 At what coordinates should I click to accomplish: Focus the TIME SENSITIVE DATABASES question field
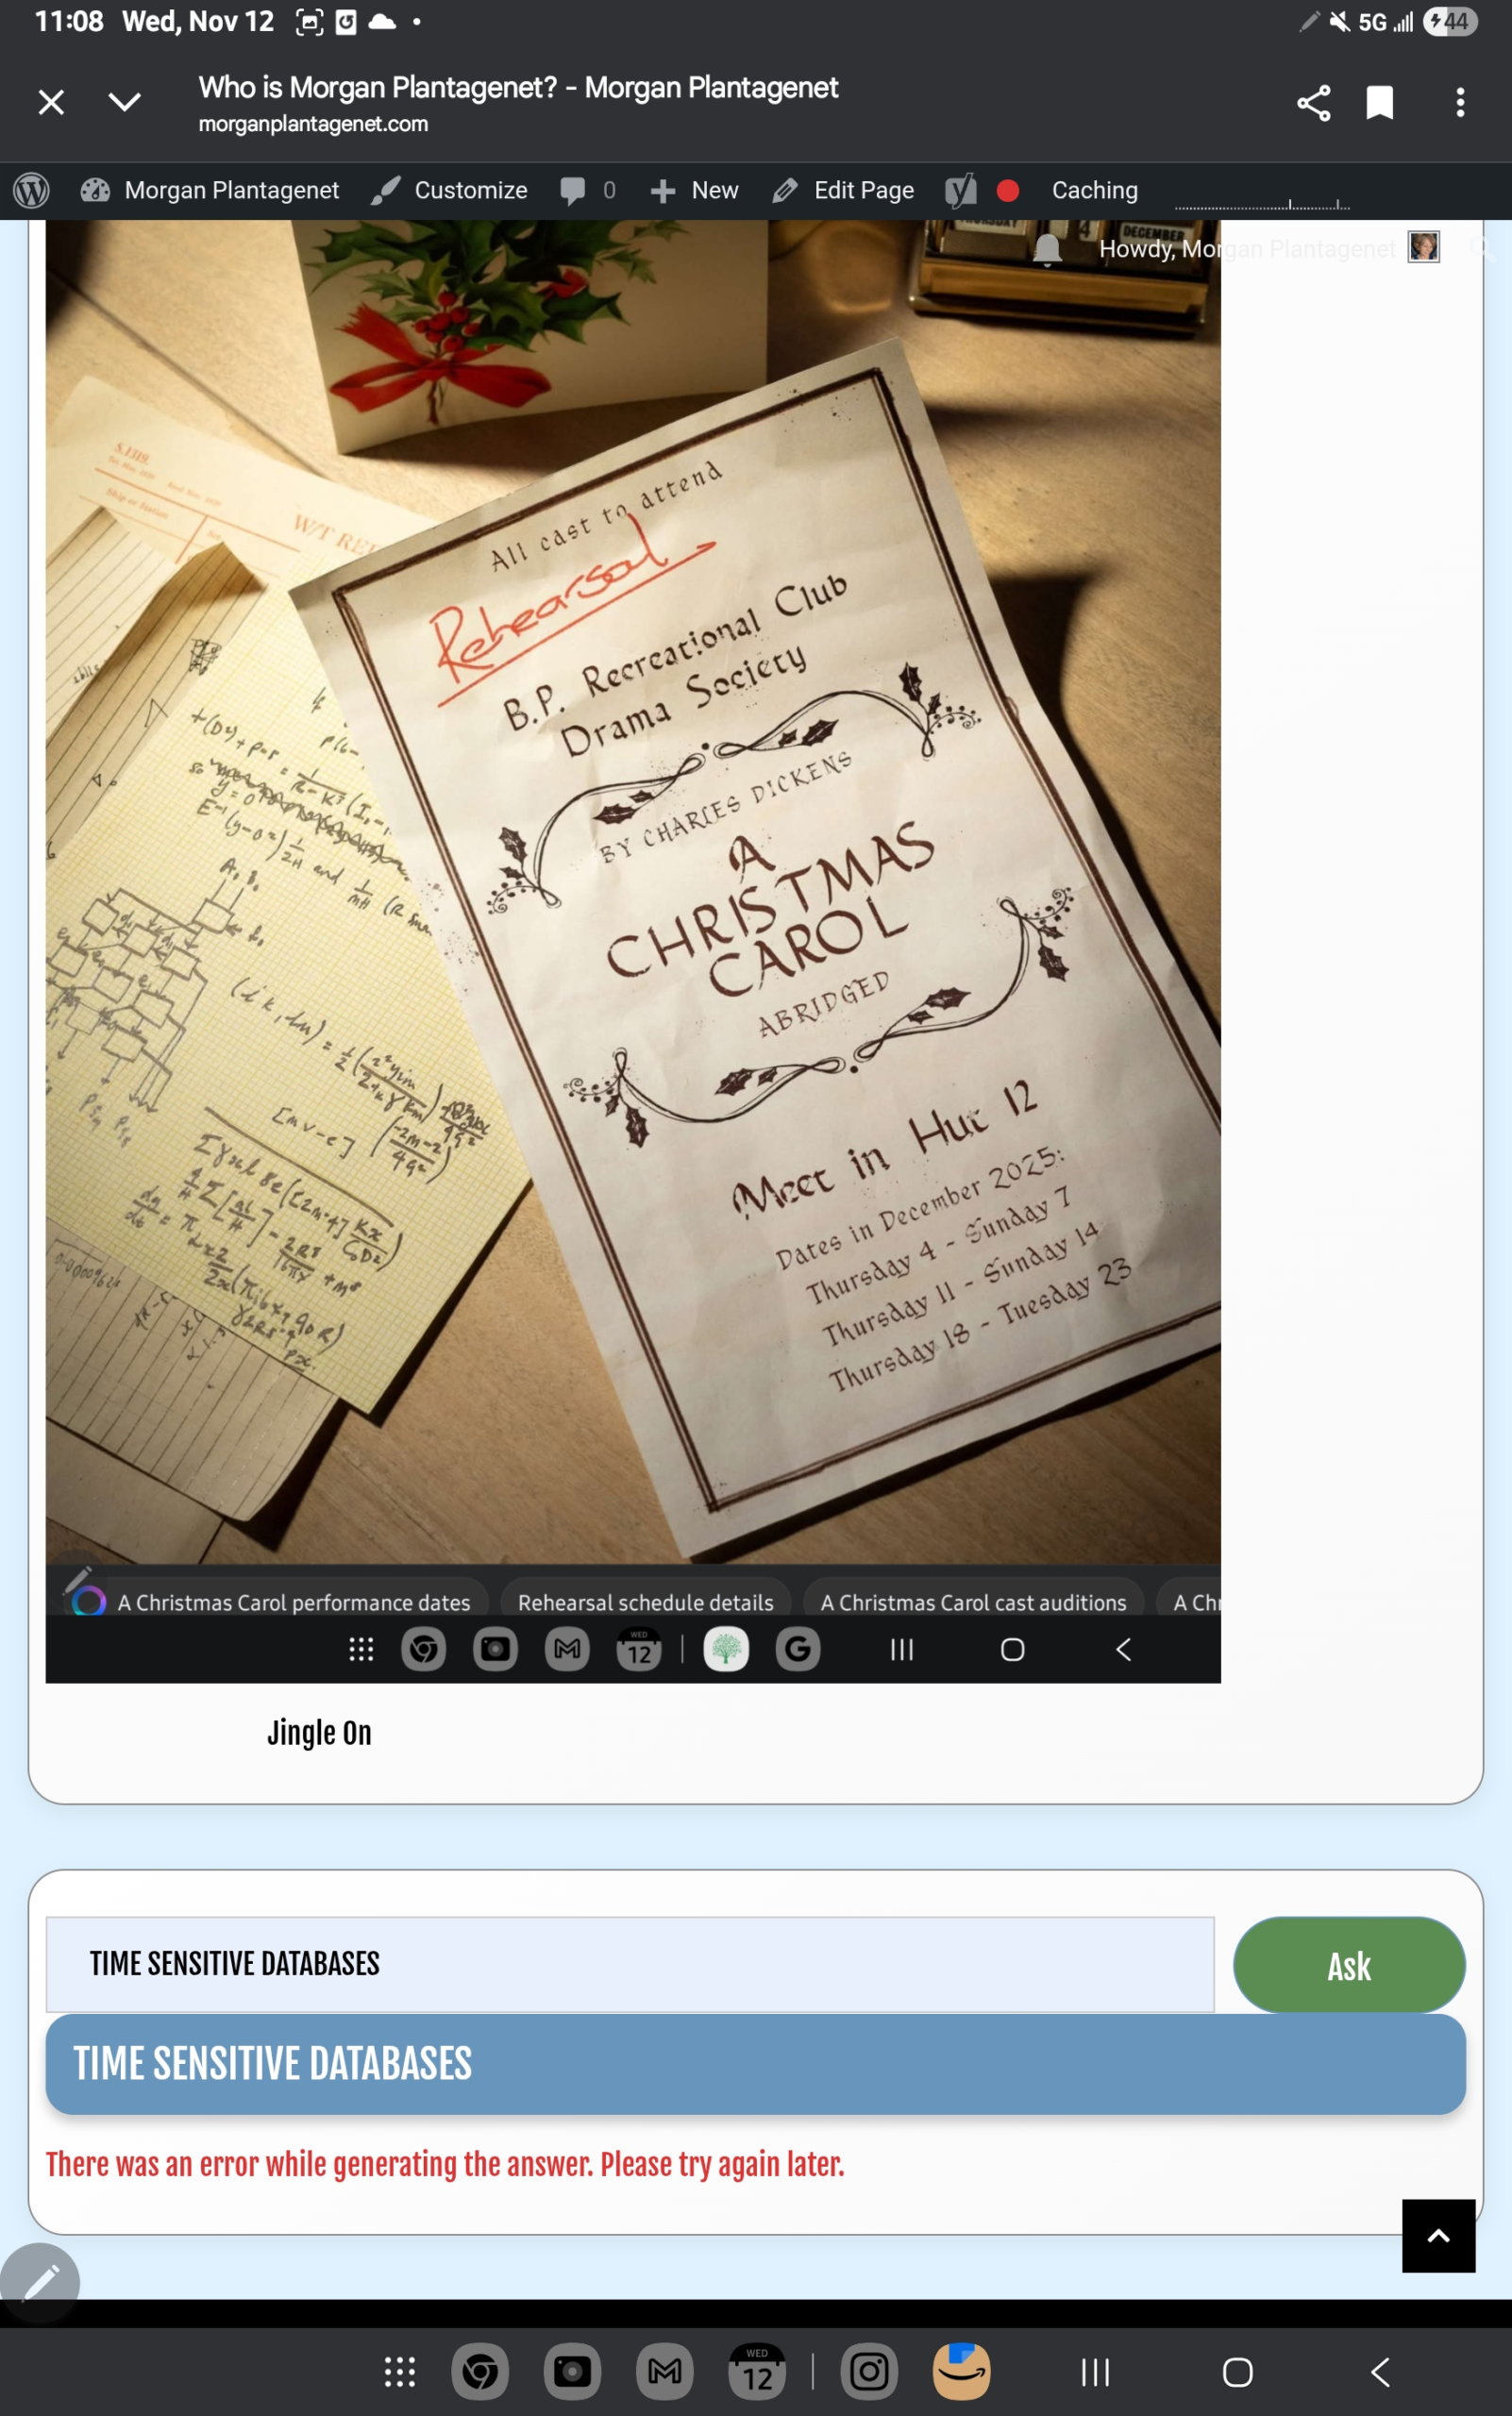[x=629, y=1964]
